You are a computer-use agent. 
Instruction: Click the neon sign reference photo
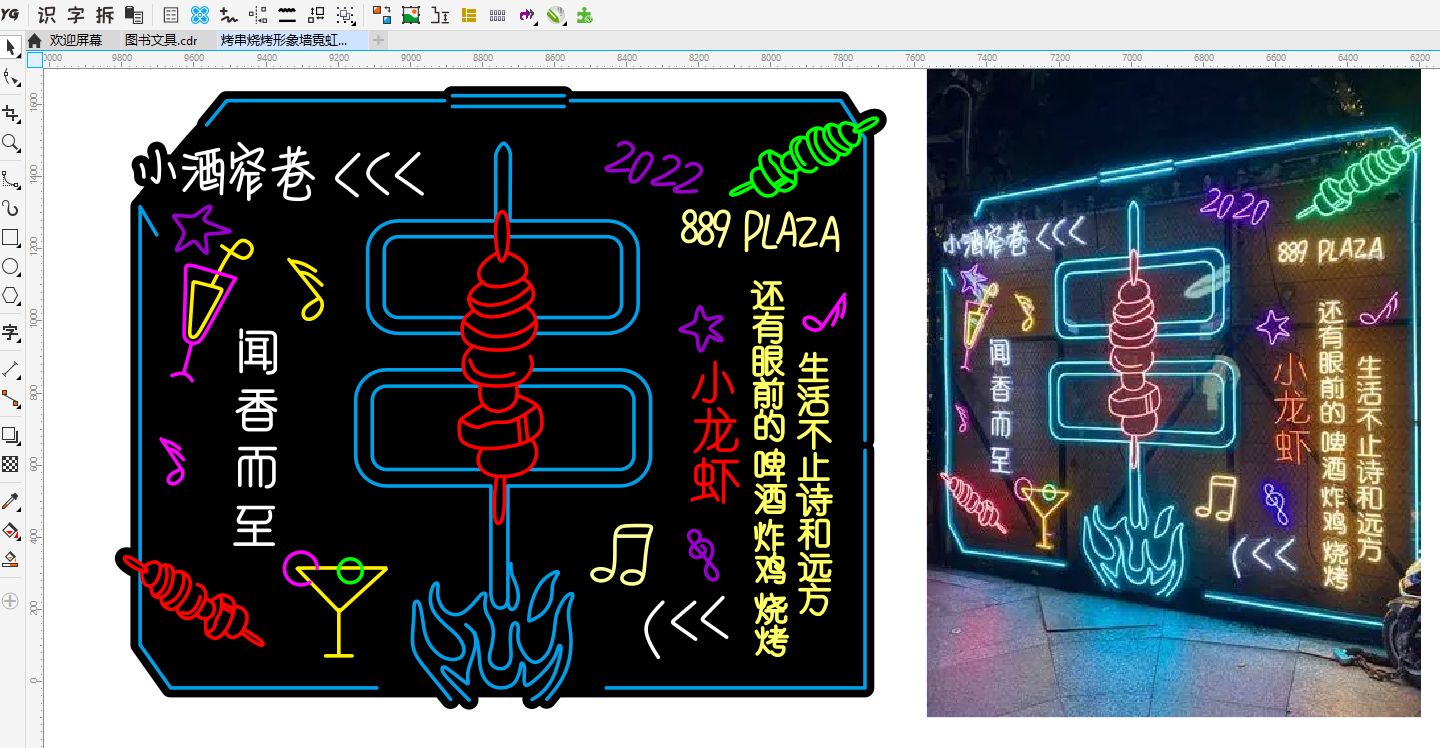(1173, 392)
